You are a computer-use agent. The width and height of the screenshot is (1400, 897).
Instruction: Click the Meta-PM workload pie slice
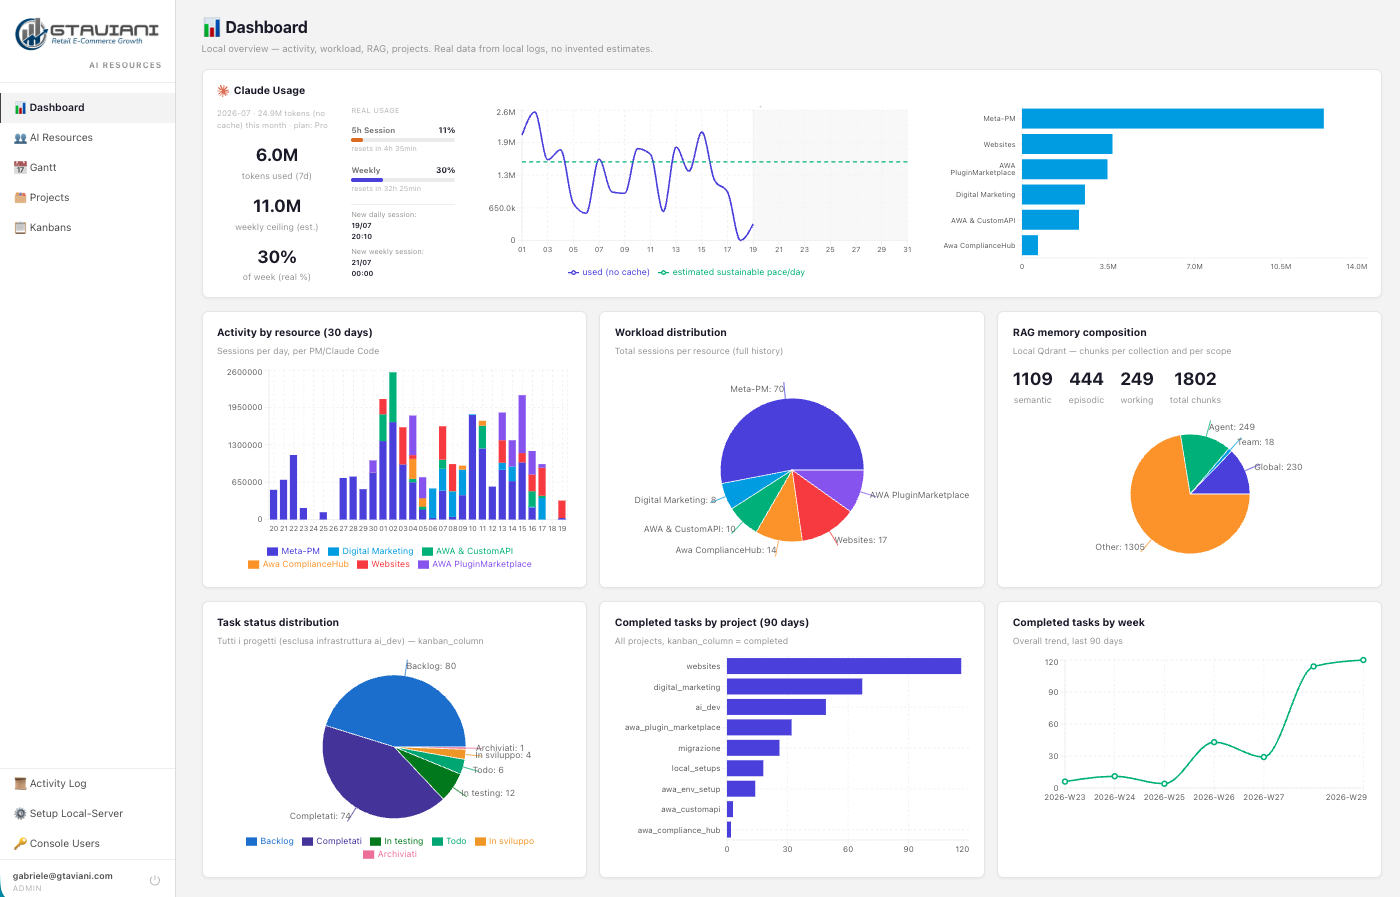pyautogui.click(x=790, y=435)
